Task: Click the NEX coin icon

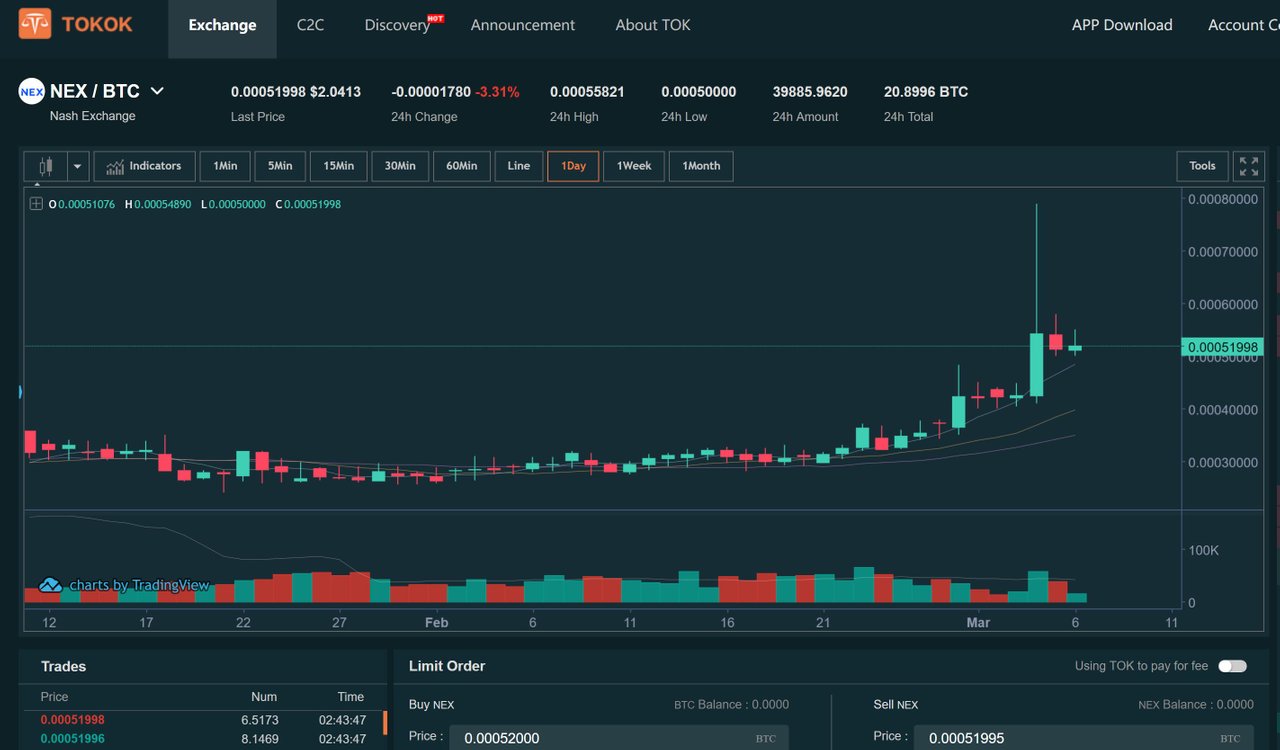Action: click(x=32, y=92)
